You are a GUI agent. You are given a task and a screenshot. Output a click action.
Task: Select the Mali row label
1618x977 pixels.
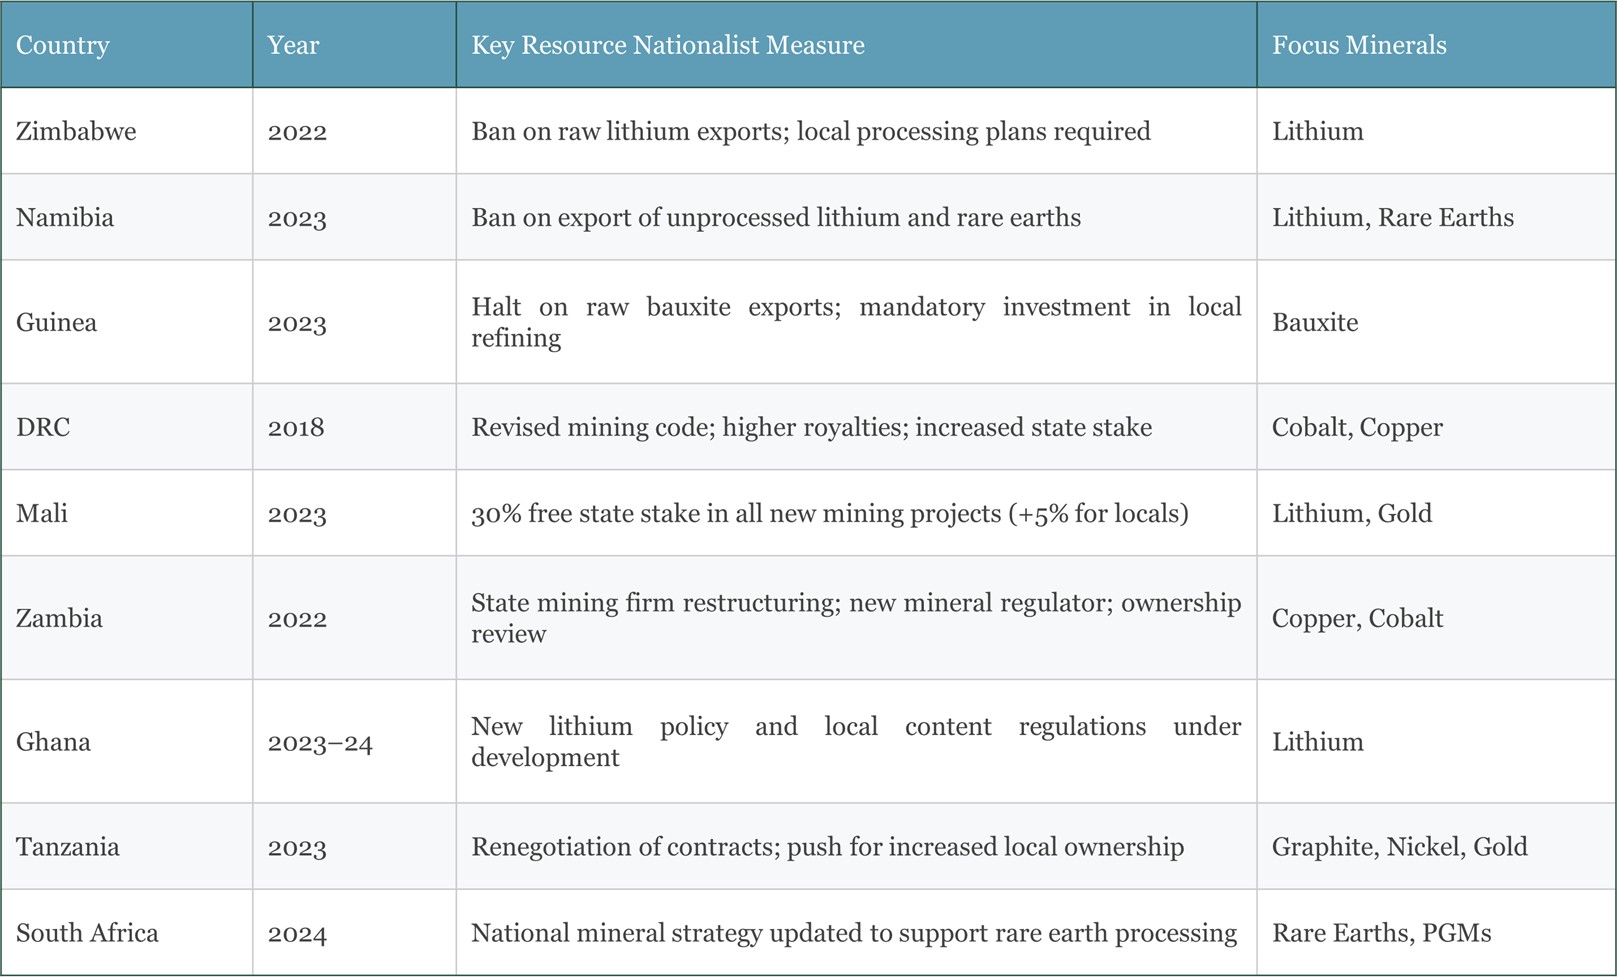(42, 513)
